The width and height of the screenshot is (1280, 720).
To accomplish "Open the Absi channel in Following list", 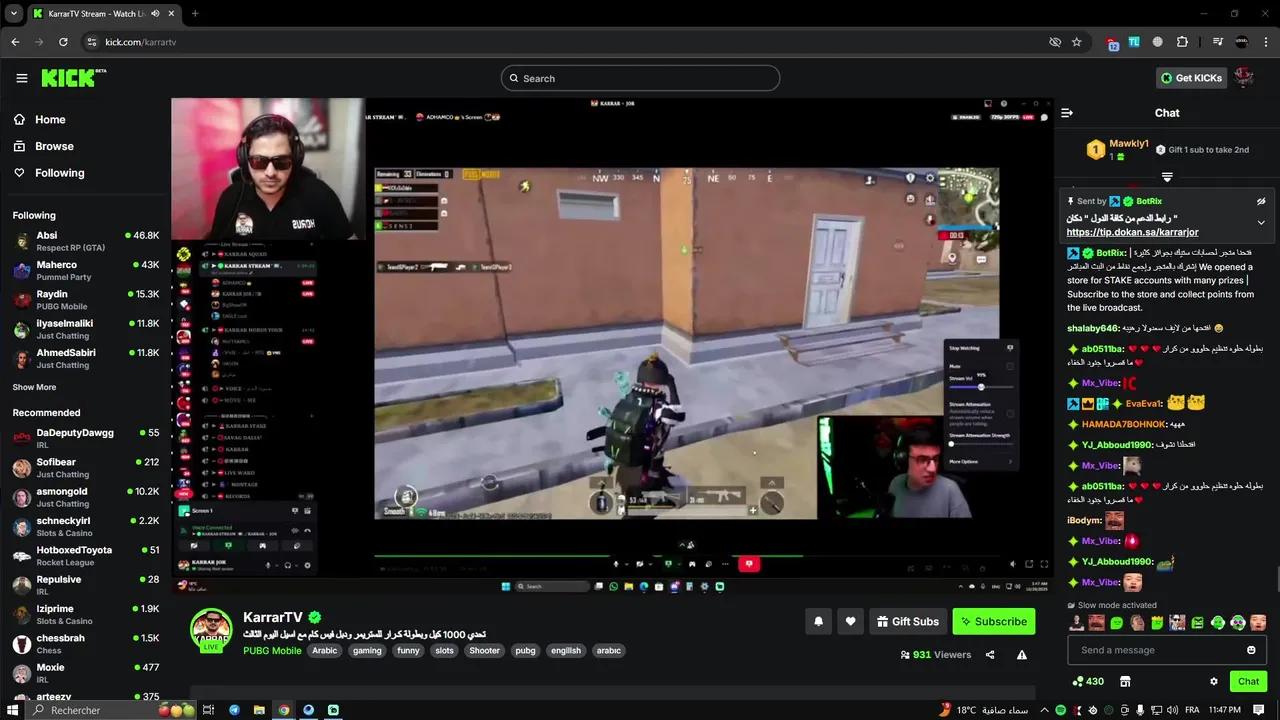I will [86, 241].
